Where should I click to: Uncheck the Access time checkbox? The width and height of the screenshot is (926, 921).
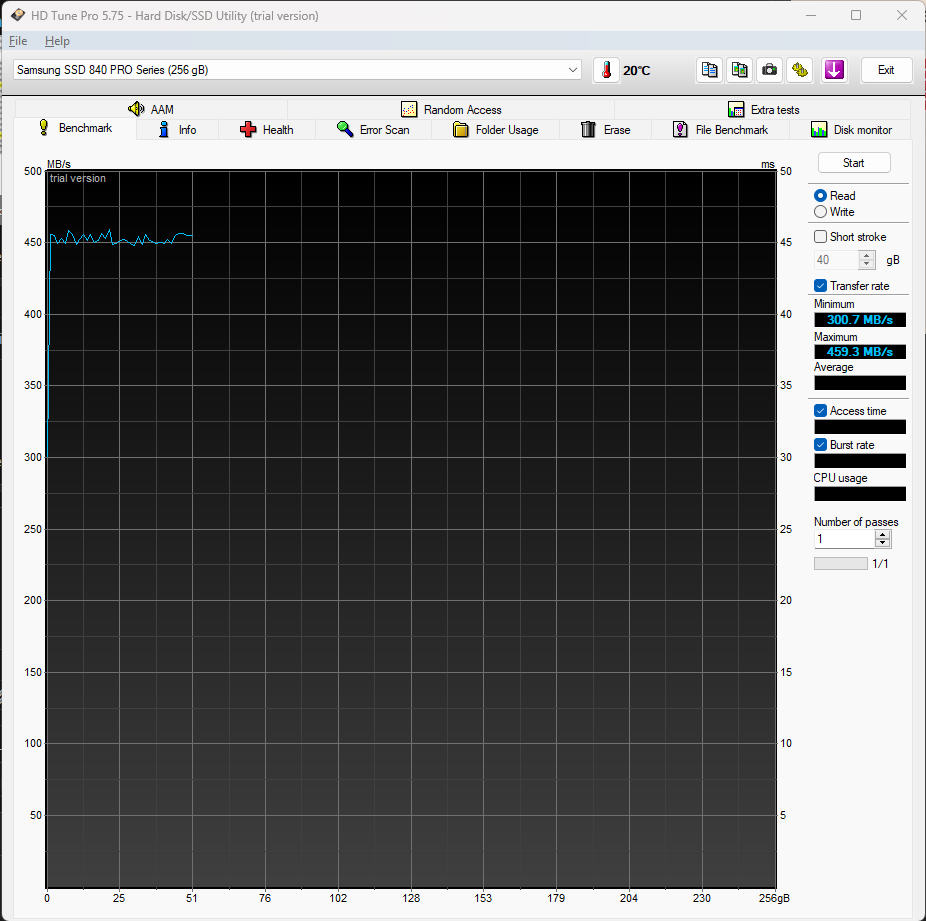[x=820, y=411]
